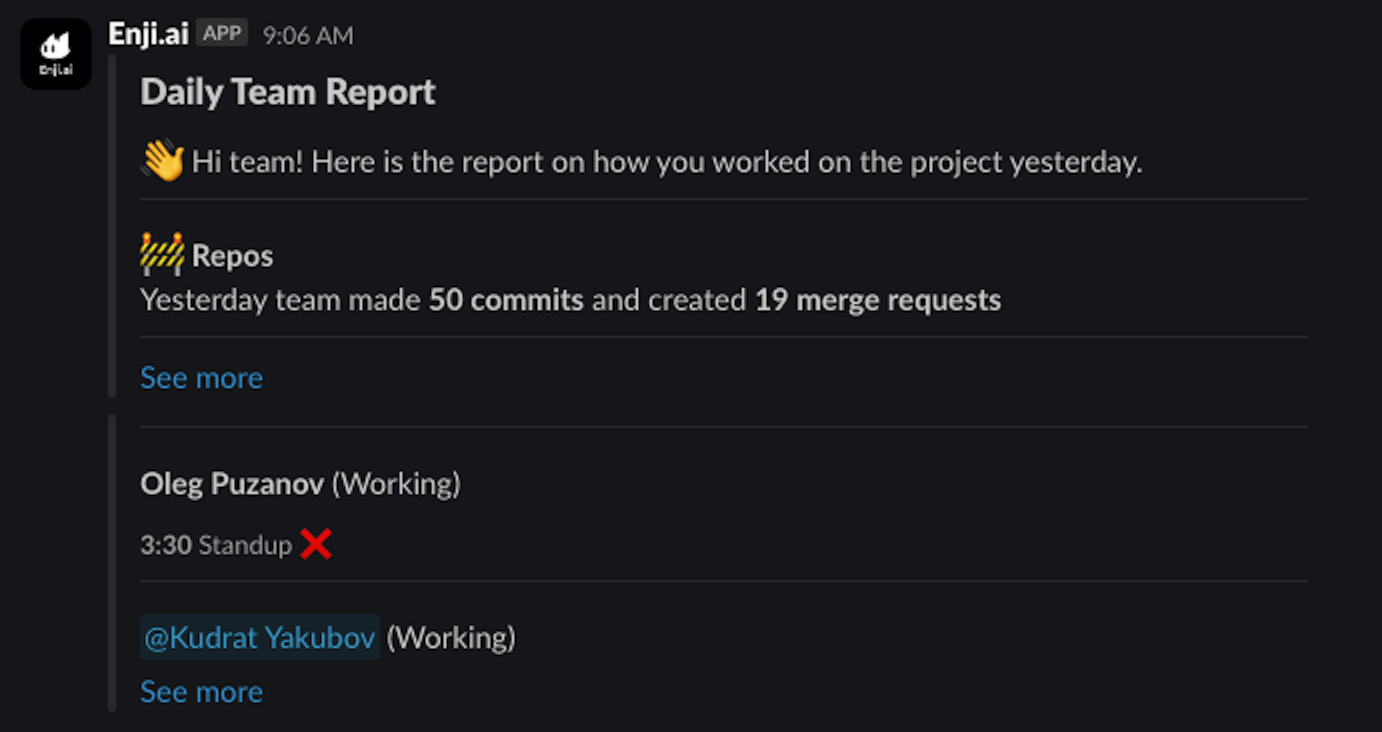Open the @Kudrat Yakubov mention

click(x=260, y=637)
